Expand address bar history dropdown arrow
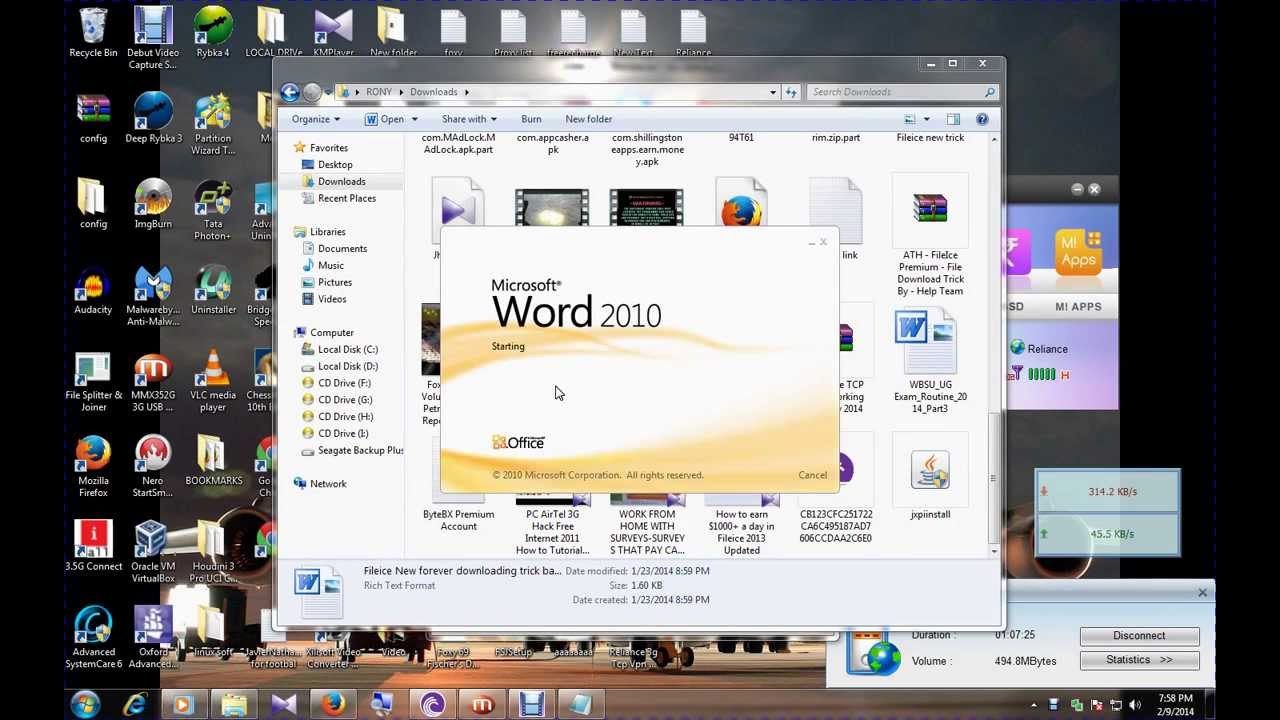 (772, 92)
